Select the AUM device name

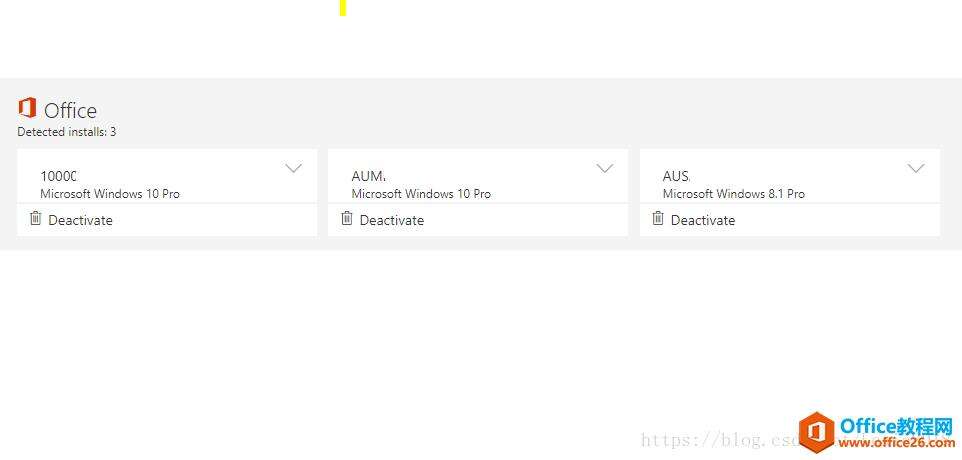pos(368,177)
